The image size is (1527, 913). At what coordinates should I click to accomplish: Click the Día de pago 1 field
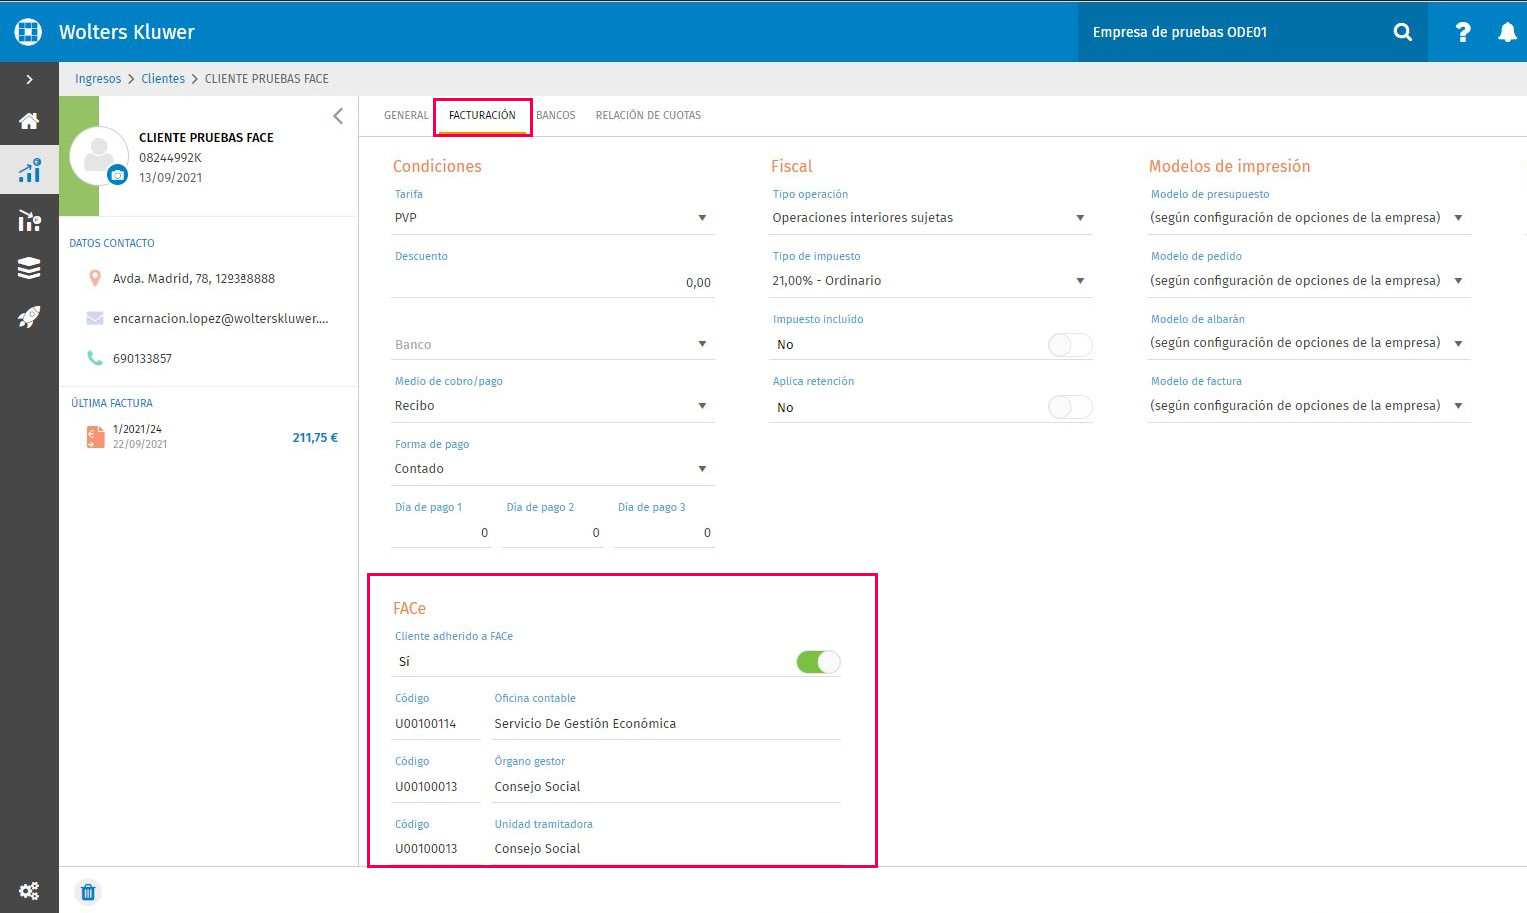[x=441, y=533]
